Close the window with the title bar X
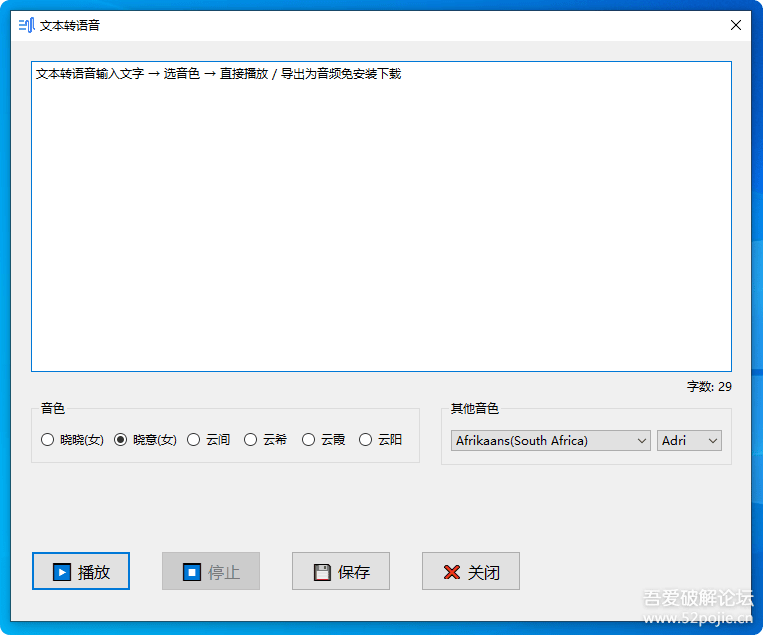 pos(736,25)
